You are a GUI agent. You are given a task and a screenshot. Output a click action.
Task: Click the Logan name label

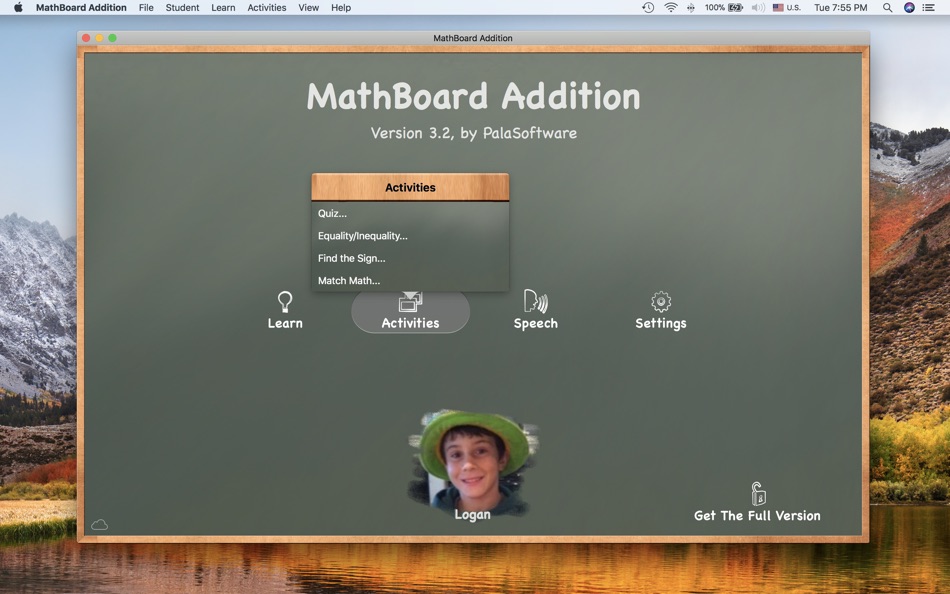click(x=473, y=515)
